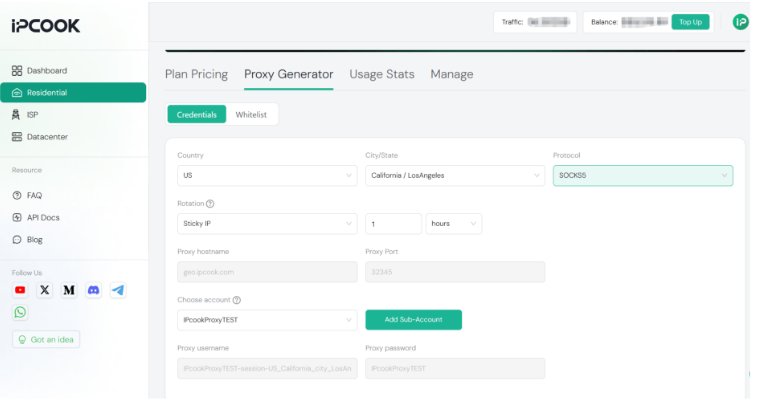The height and width of the screenshot is (415, 768).
Task: Switch to the Usage Stats tab
Action: point(382,74)
